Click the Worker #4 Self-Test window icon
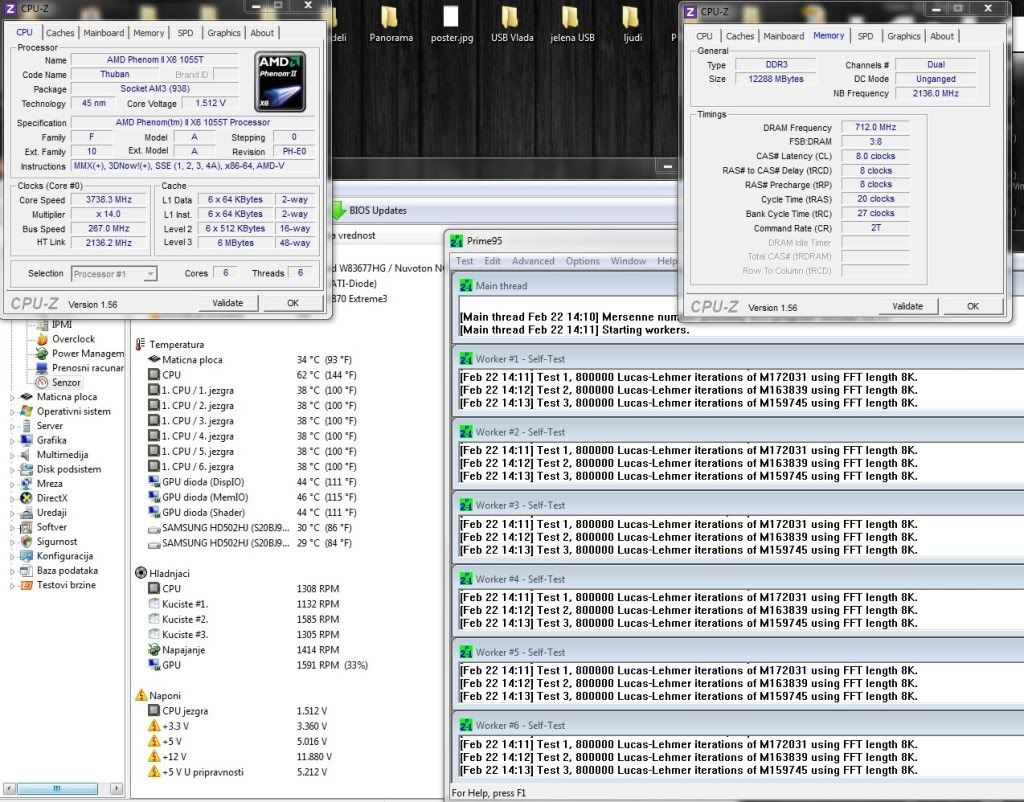The height and width of the screenshot is (802, 1024). (466, 579)
